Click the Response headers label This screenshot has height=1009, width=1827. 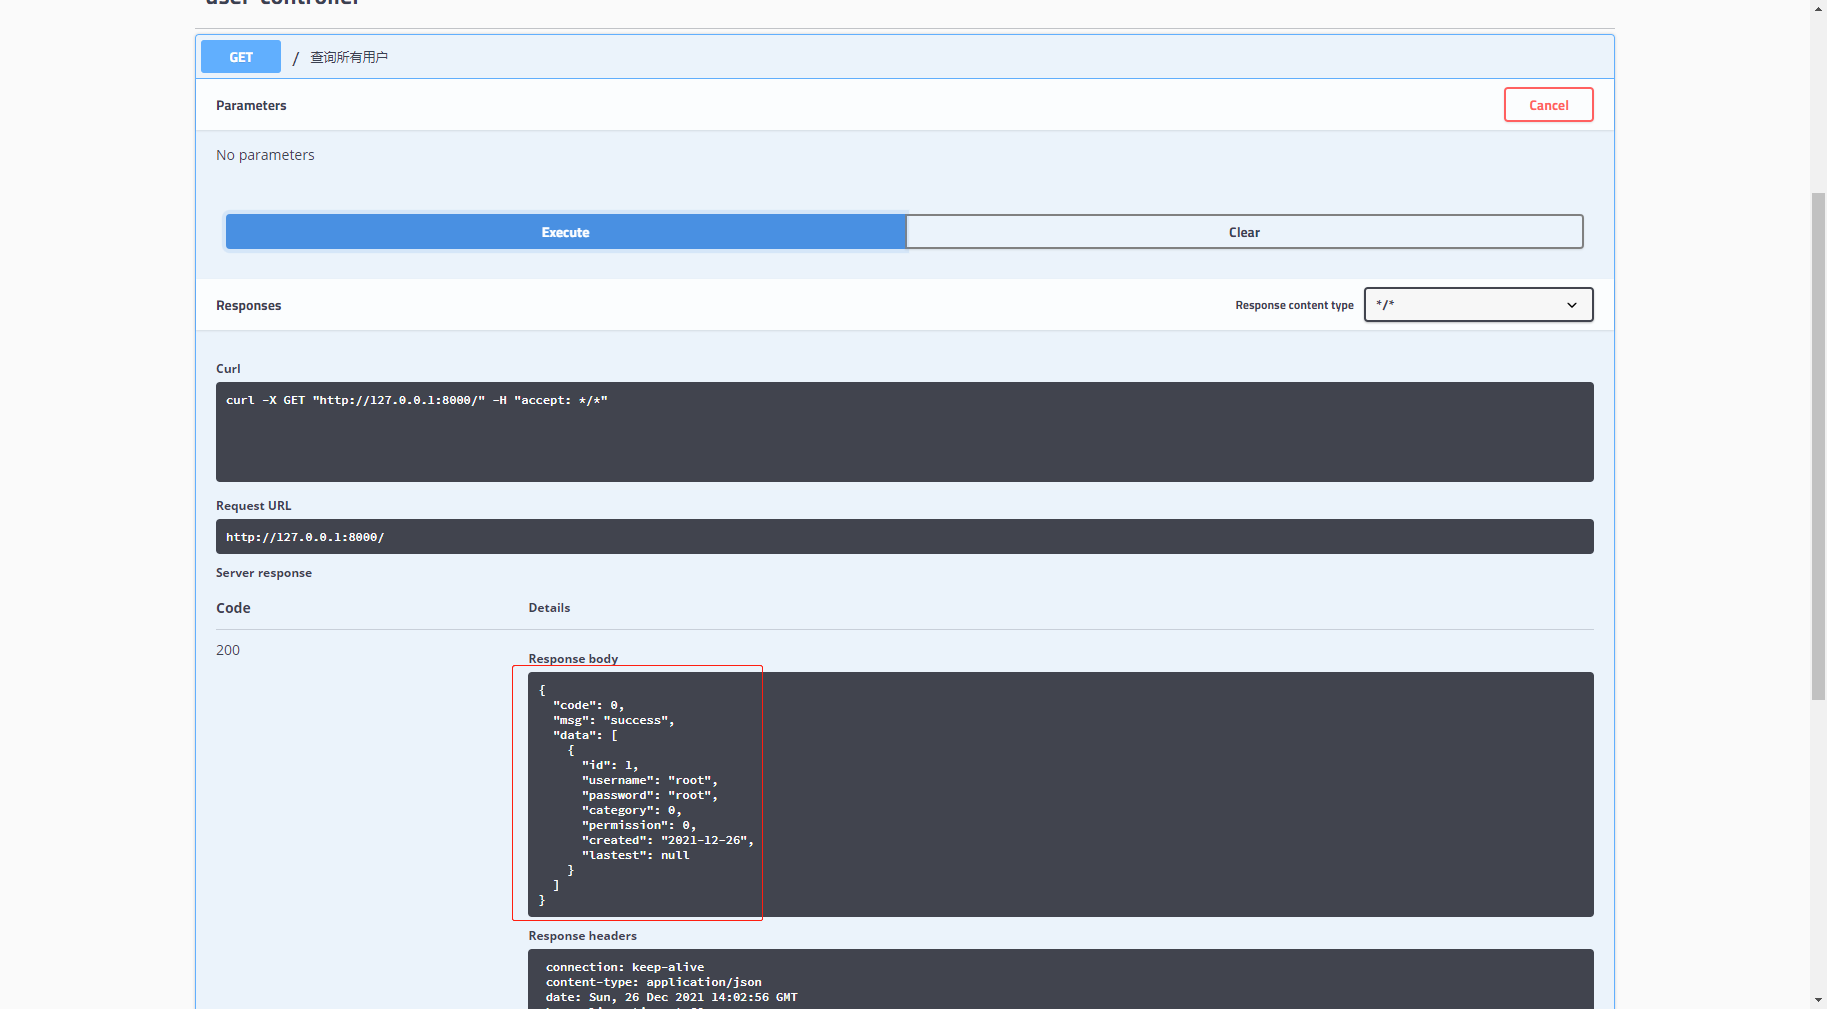(583, 936)
